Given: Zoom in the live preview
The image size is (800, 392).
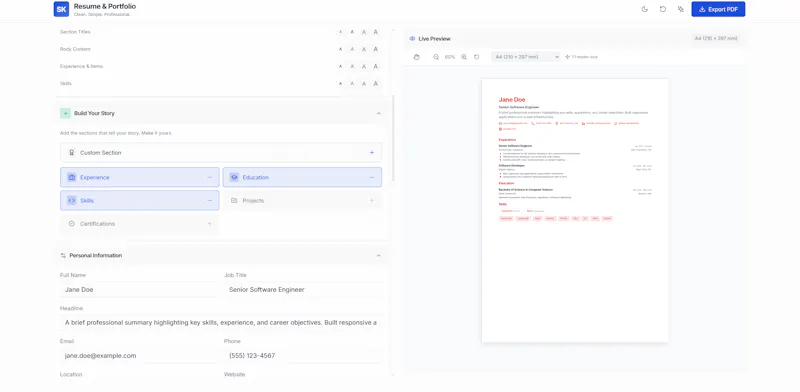Looking at the screenshot, I should (464, 57).
